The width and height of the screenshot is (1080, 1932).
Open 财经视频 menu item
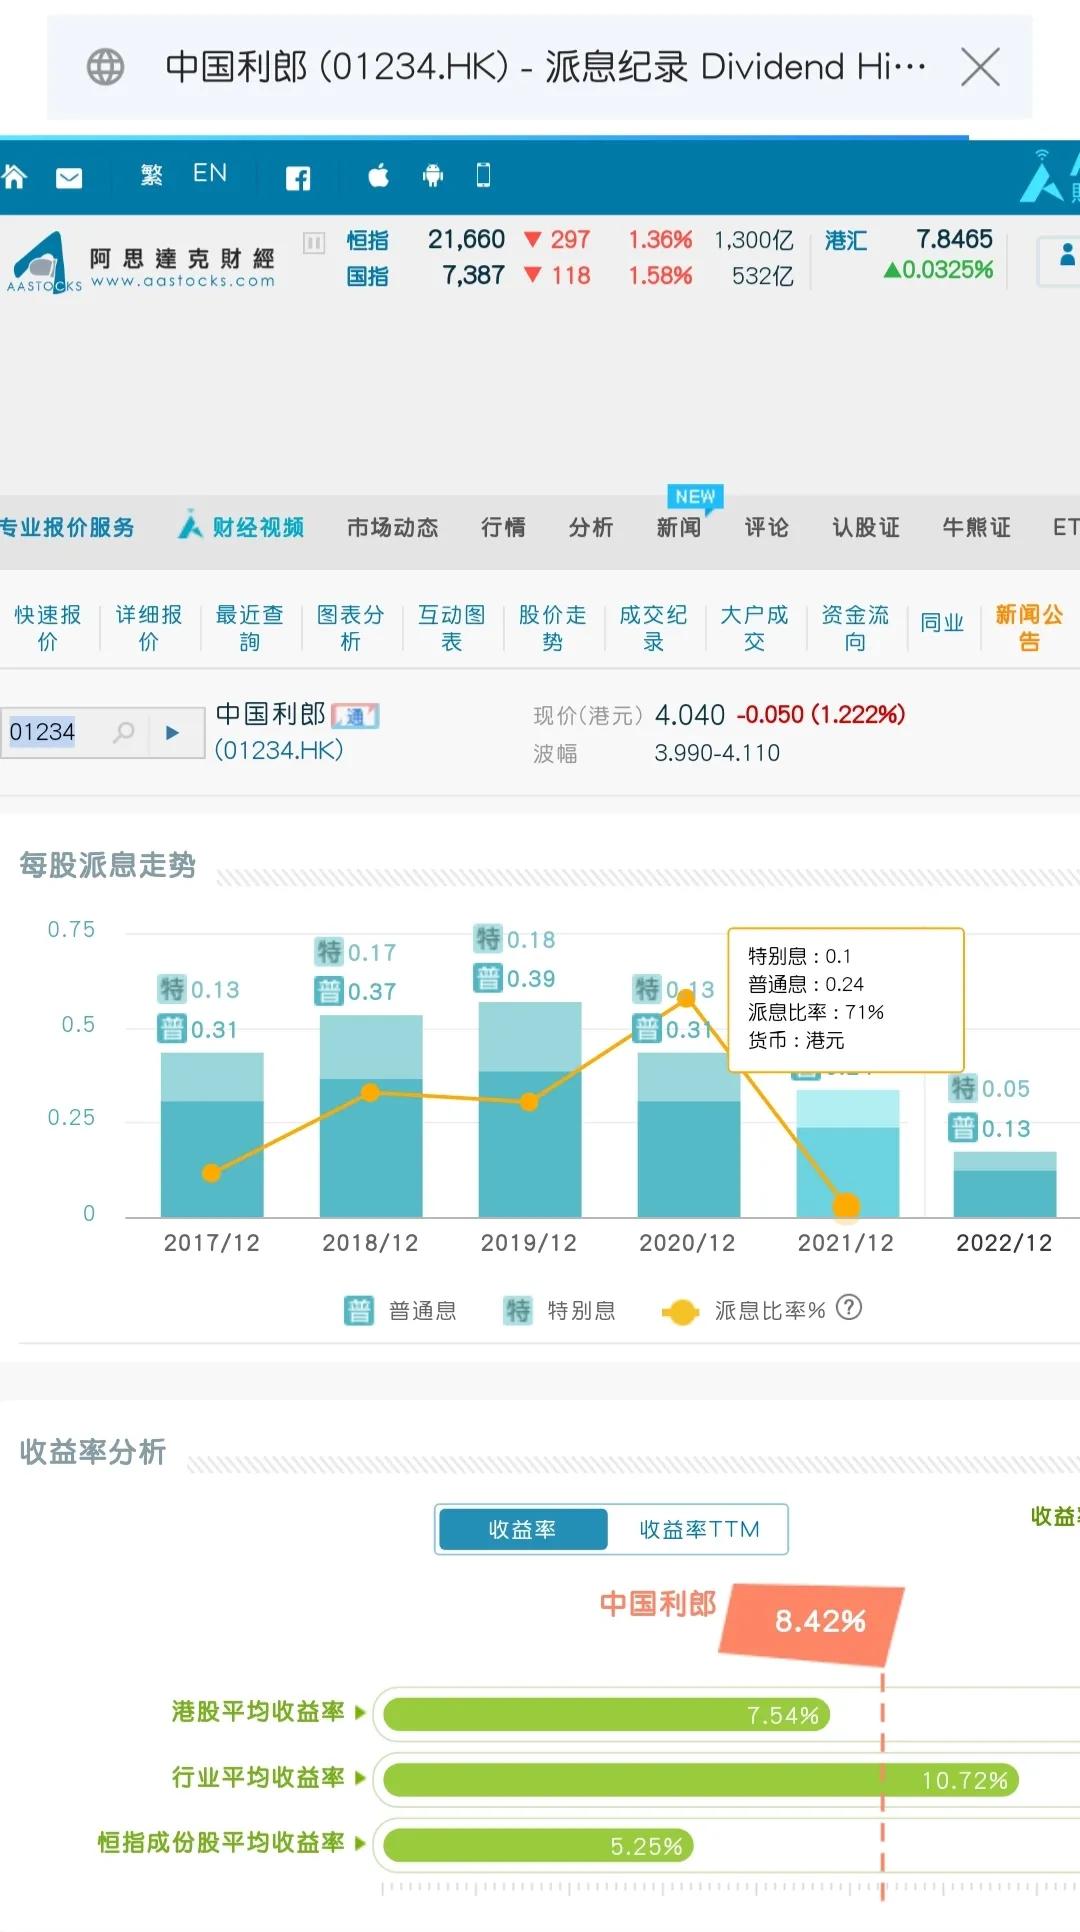[x=241, y=526]
